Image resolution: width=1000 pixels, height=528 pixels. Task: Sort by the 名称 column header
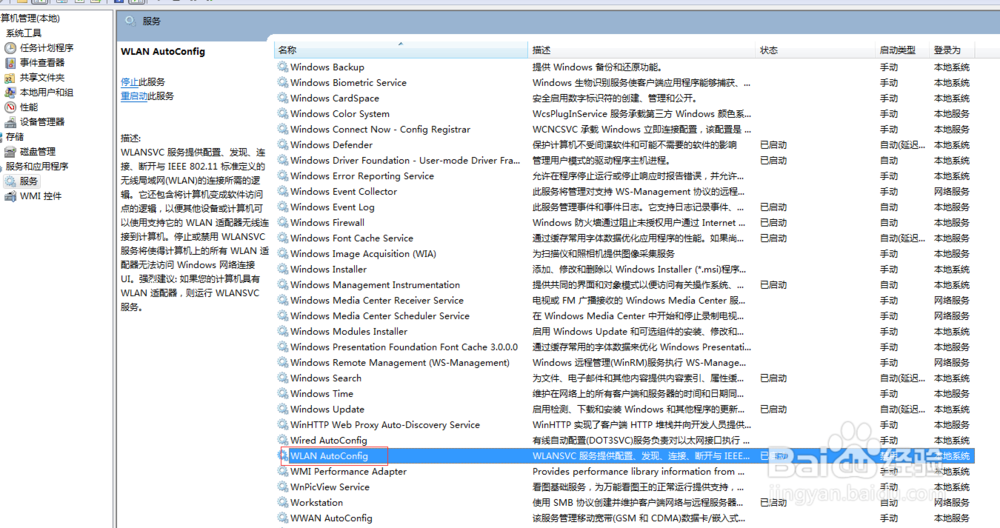pos(401,50)
